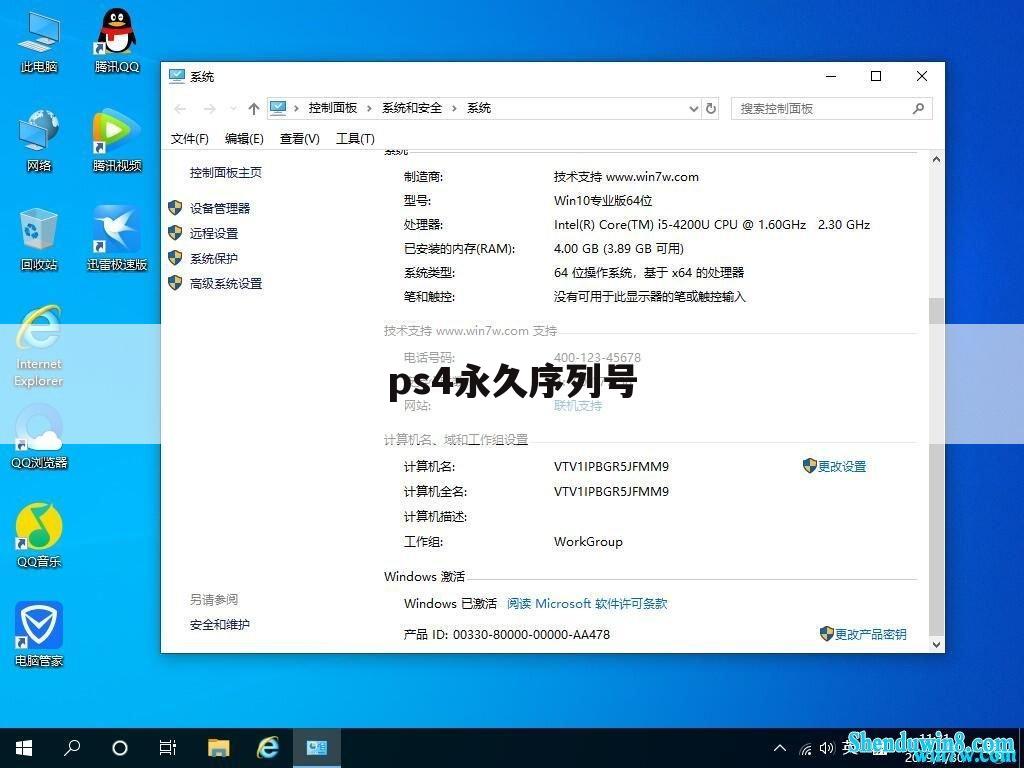This screenshot has width=1024, height=768.
Task: Expand the chevron after 系统和安全 in the breadcrumb
Action: [455, 108]
